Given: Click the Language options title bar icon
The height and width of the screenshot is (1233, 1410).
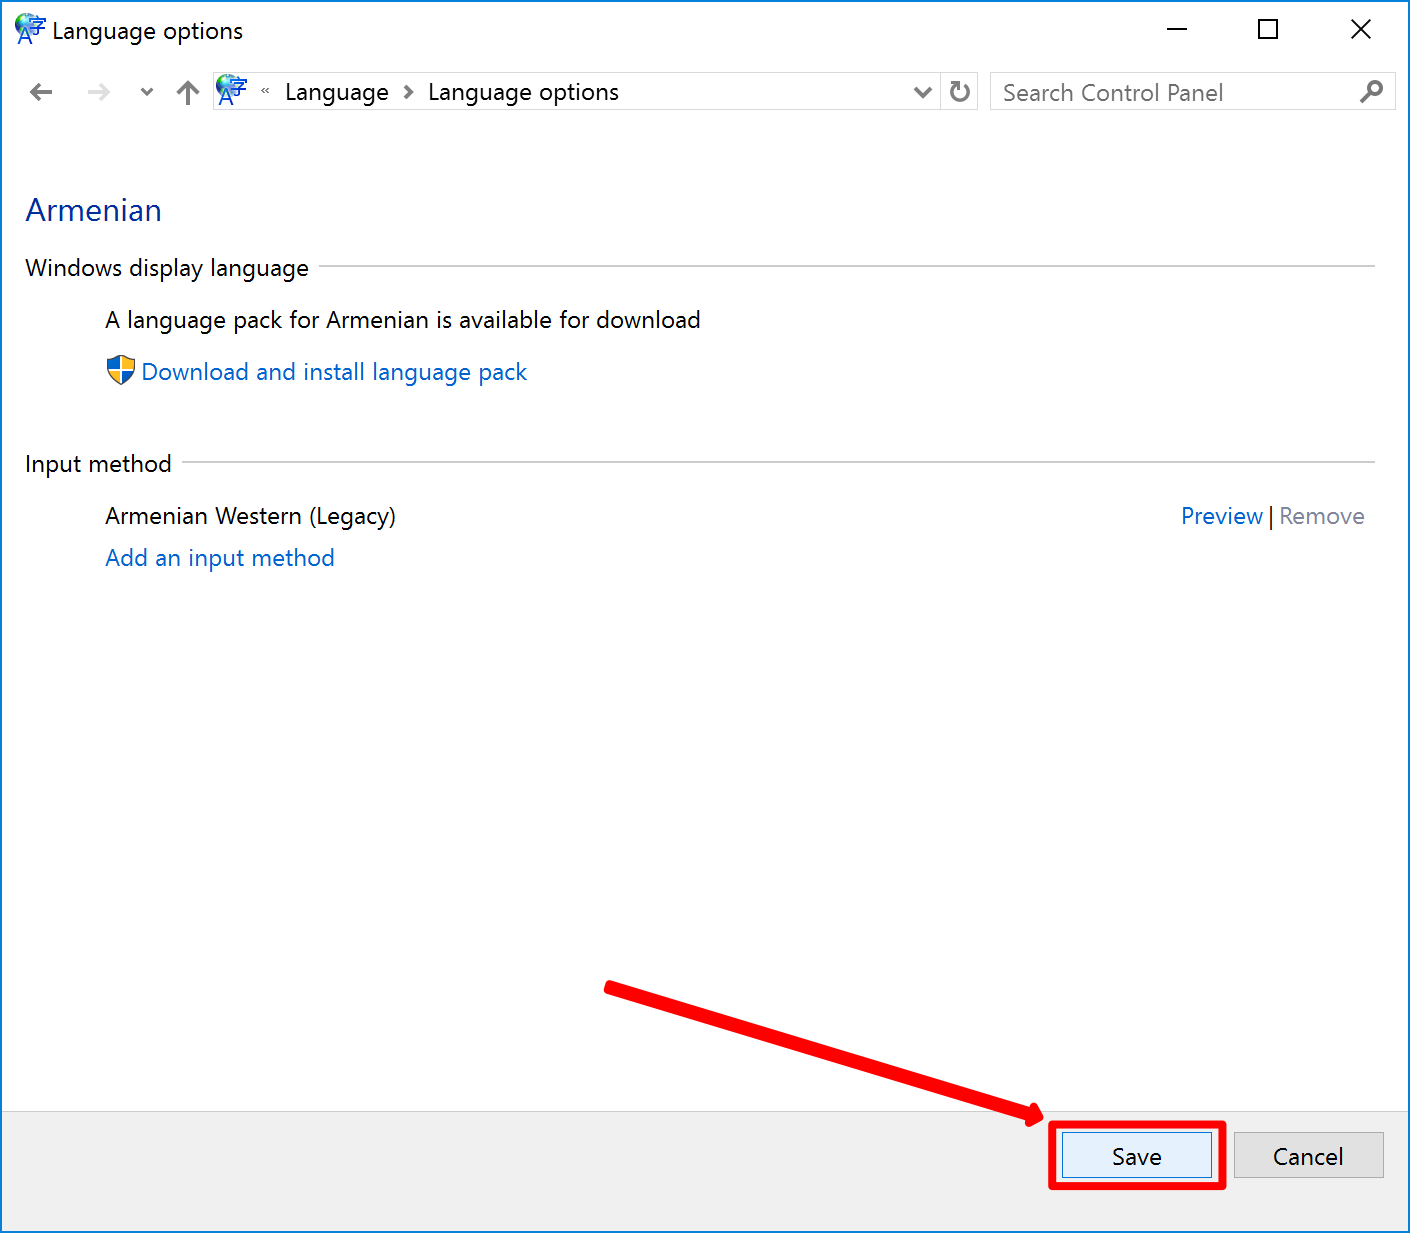Looking at the screenshot, I should pyautogui.click(x=30, y=30).
